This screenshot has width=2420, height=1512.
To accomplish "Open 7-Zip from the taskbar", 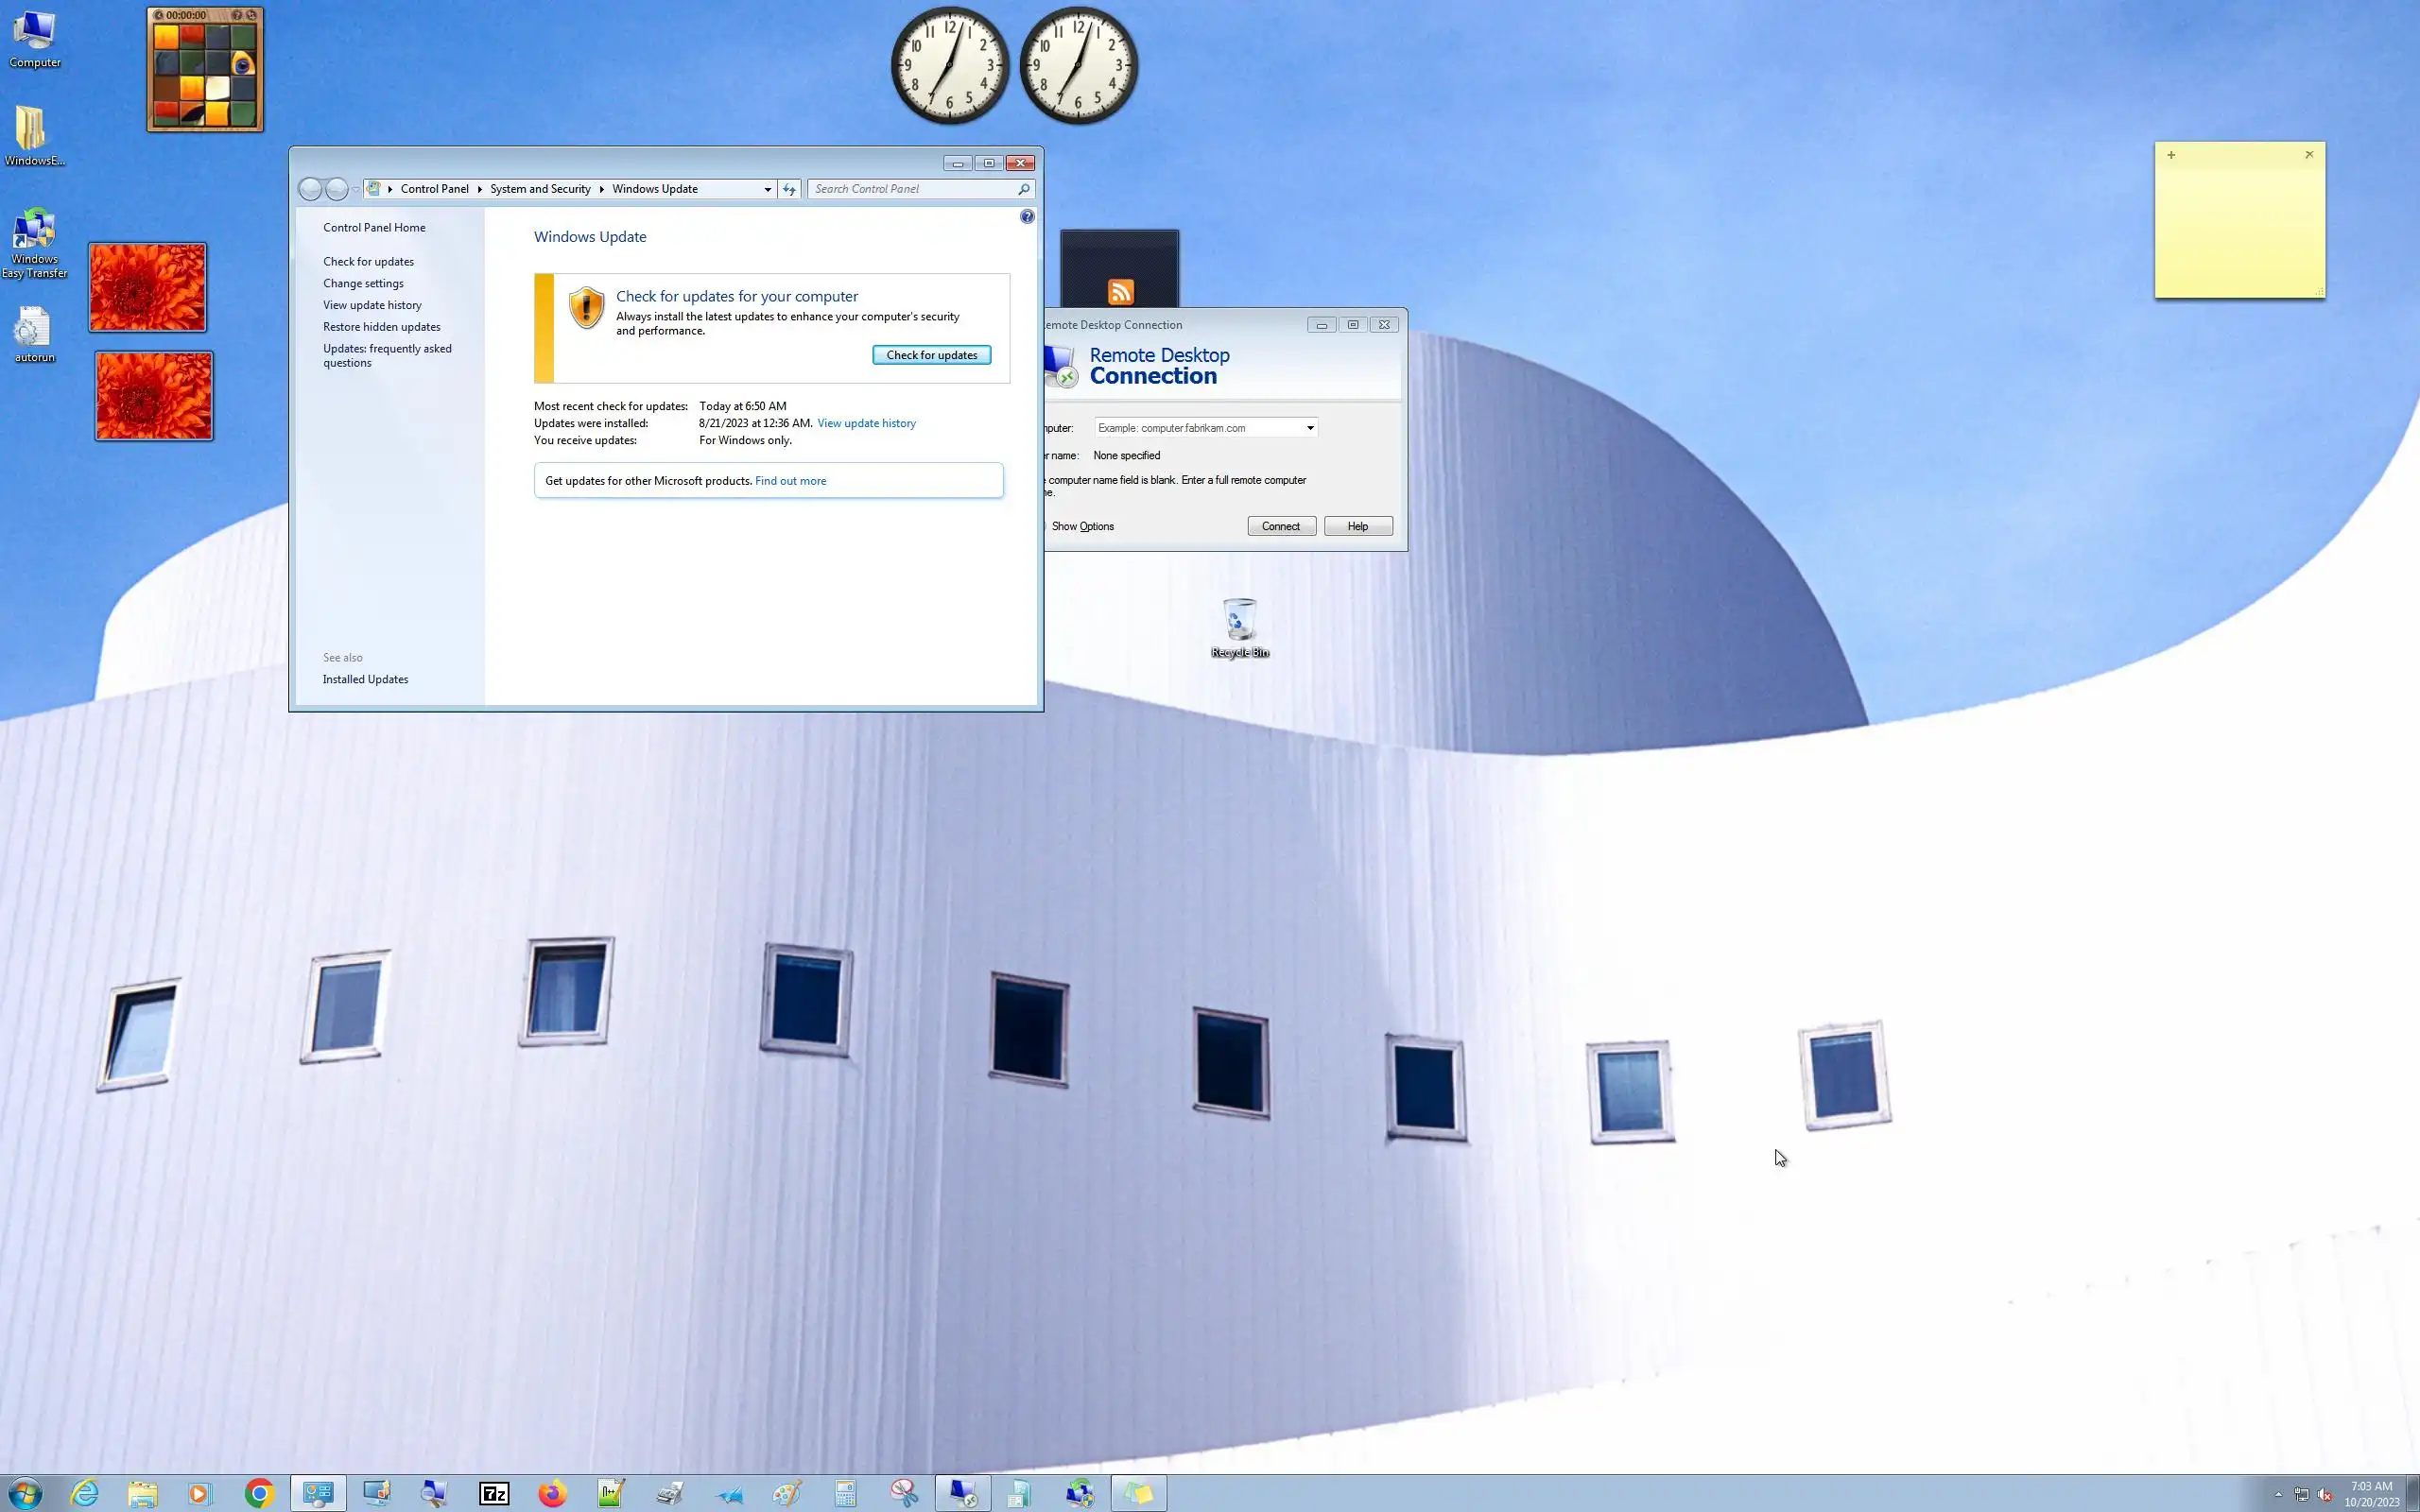I will point(494,1493).
